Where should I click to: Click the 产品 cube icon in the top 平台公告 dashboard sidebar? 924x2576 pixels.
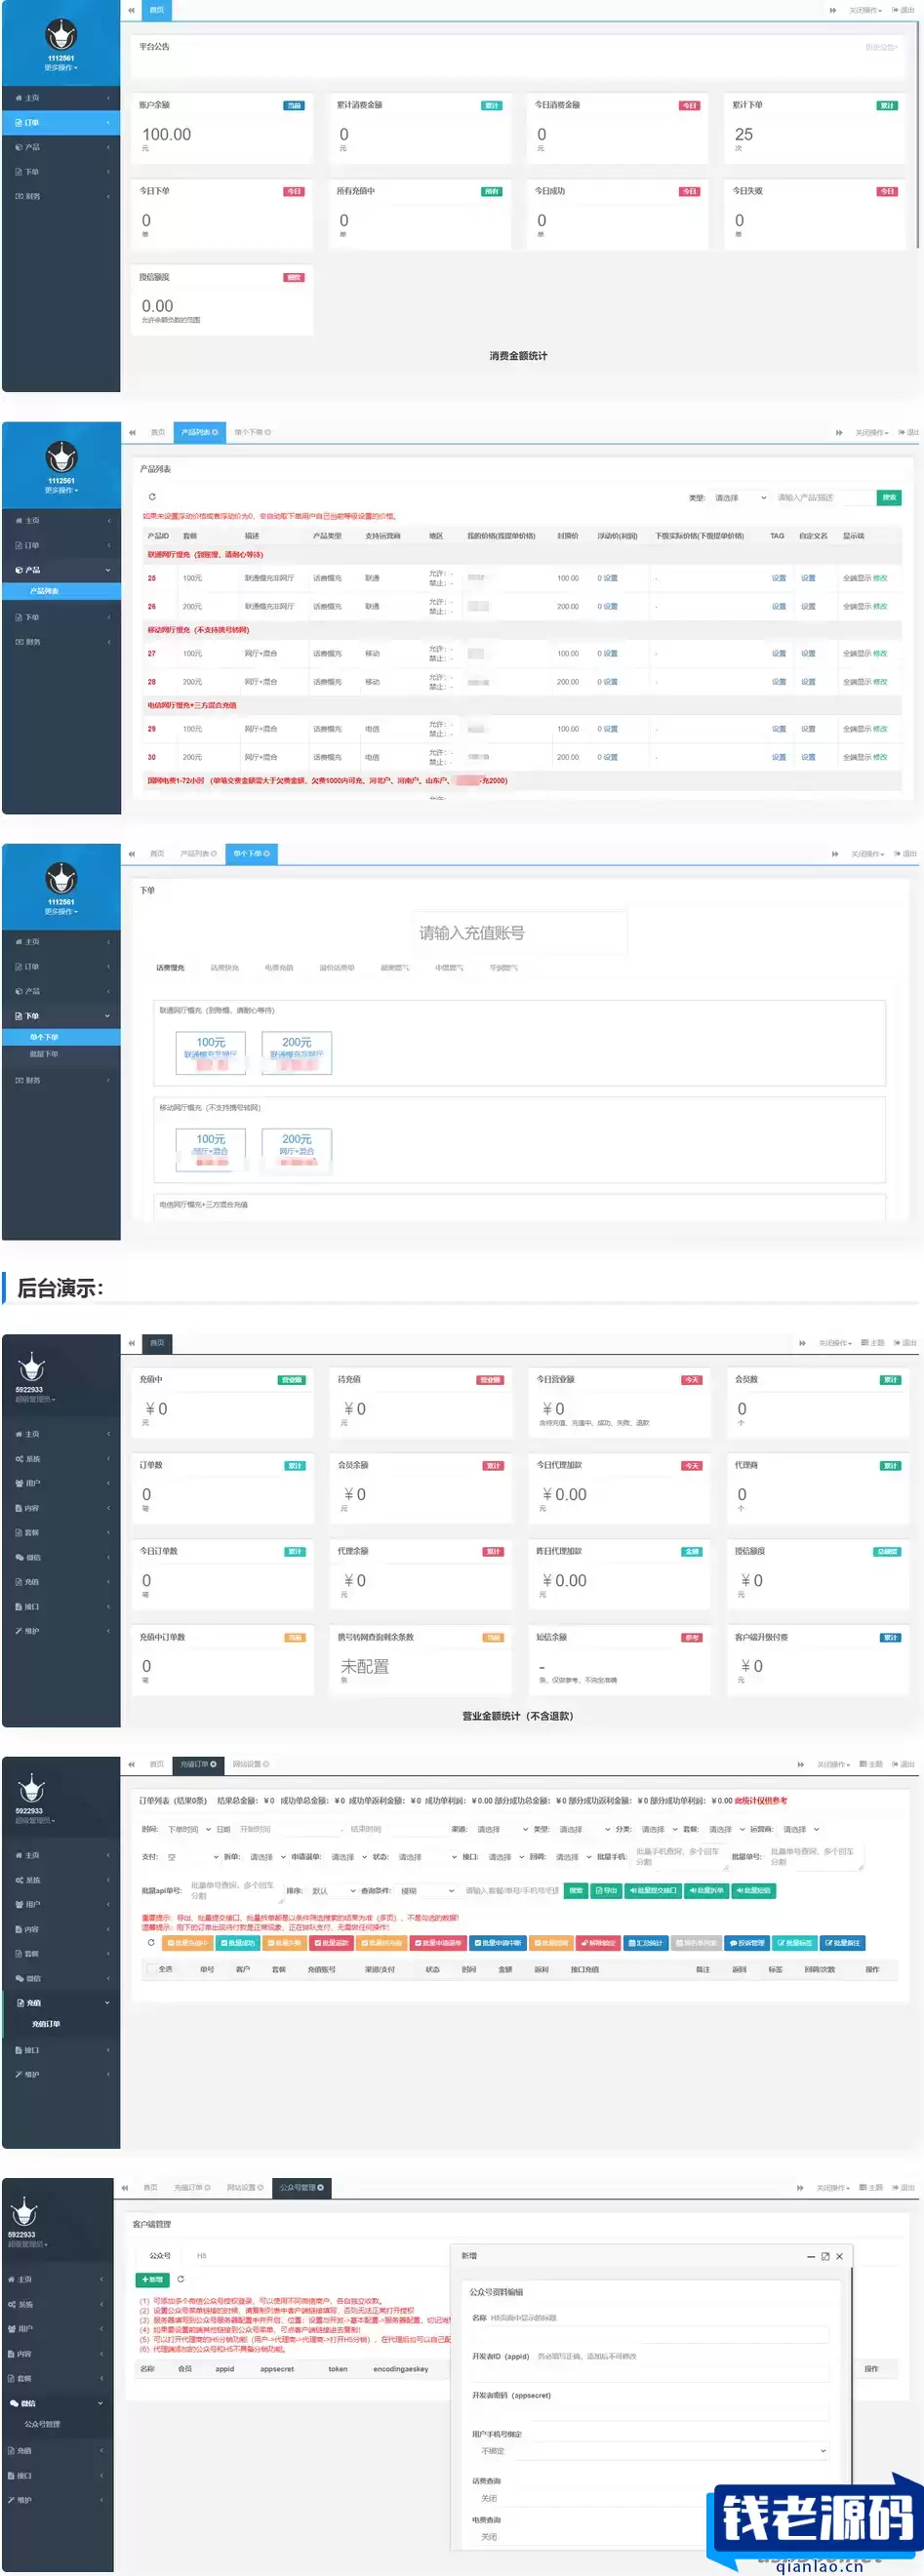tap(19, 147)
